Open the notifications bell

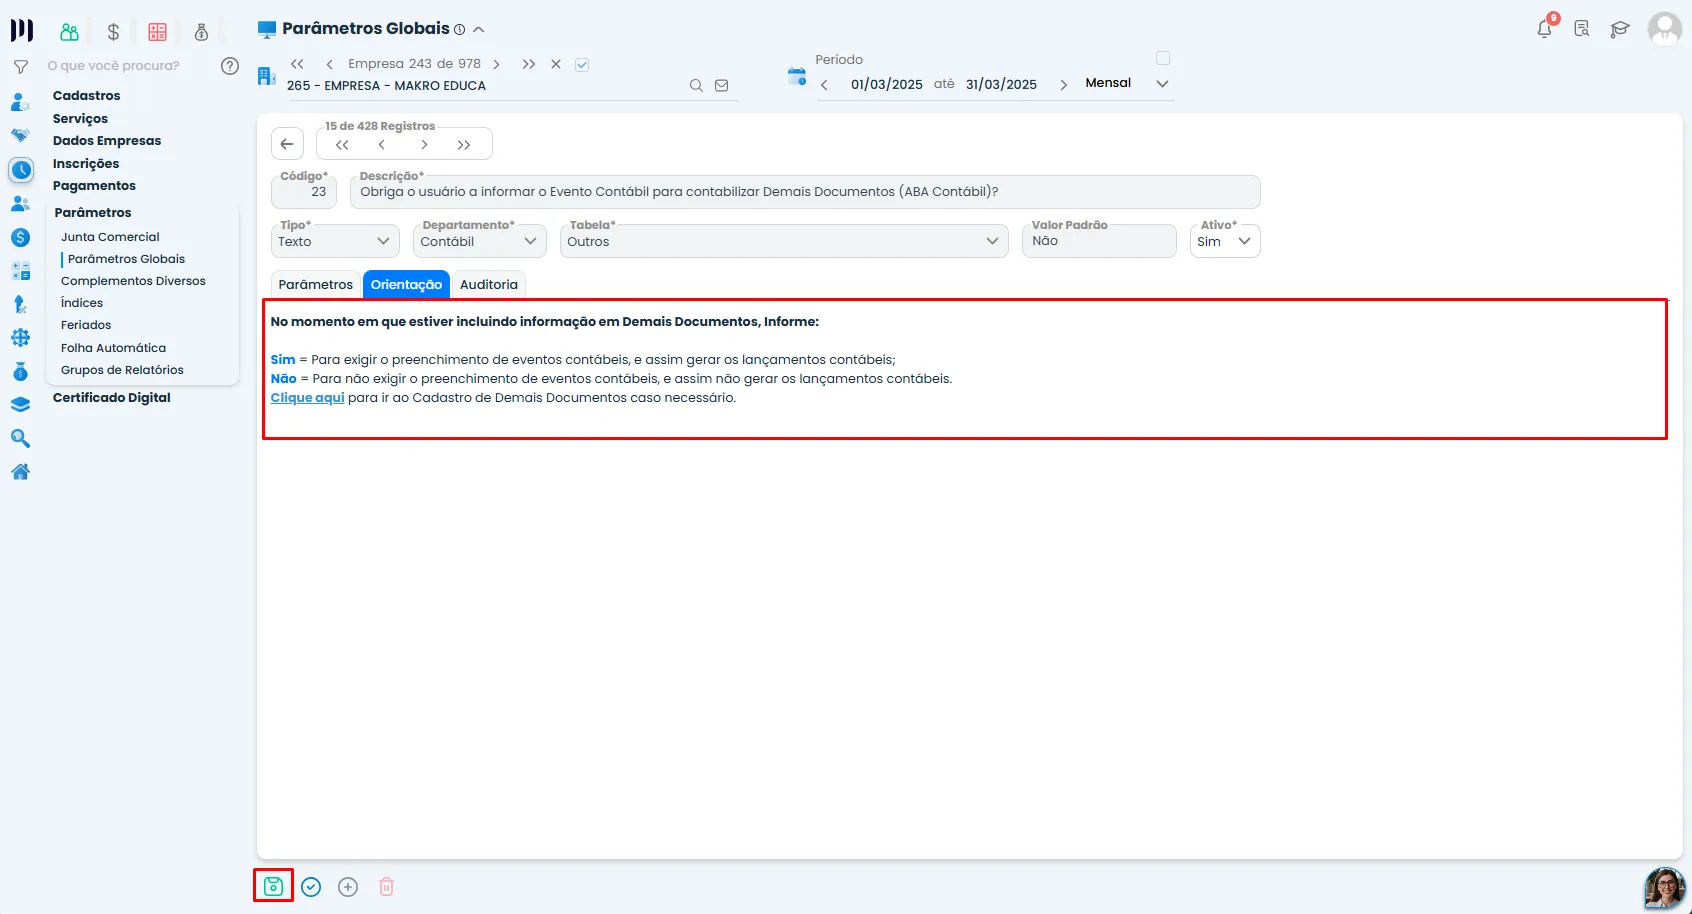coord(1545,28)
